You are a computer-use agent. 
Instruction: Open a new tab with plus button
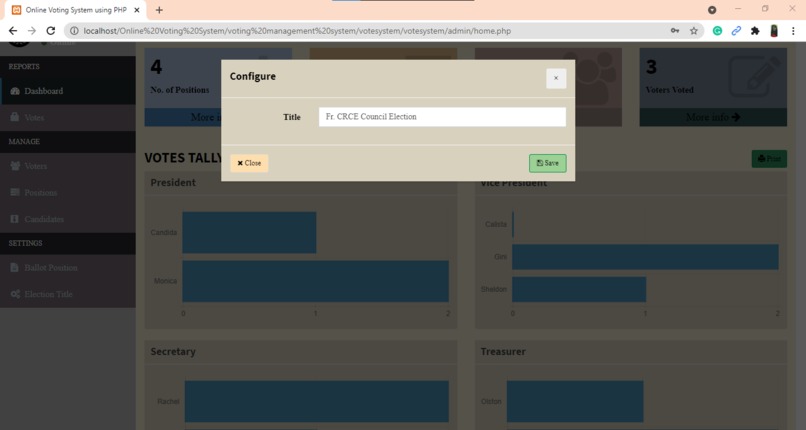(159, 10)
